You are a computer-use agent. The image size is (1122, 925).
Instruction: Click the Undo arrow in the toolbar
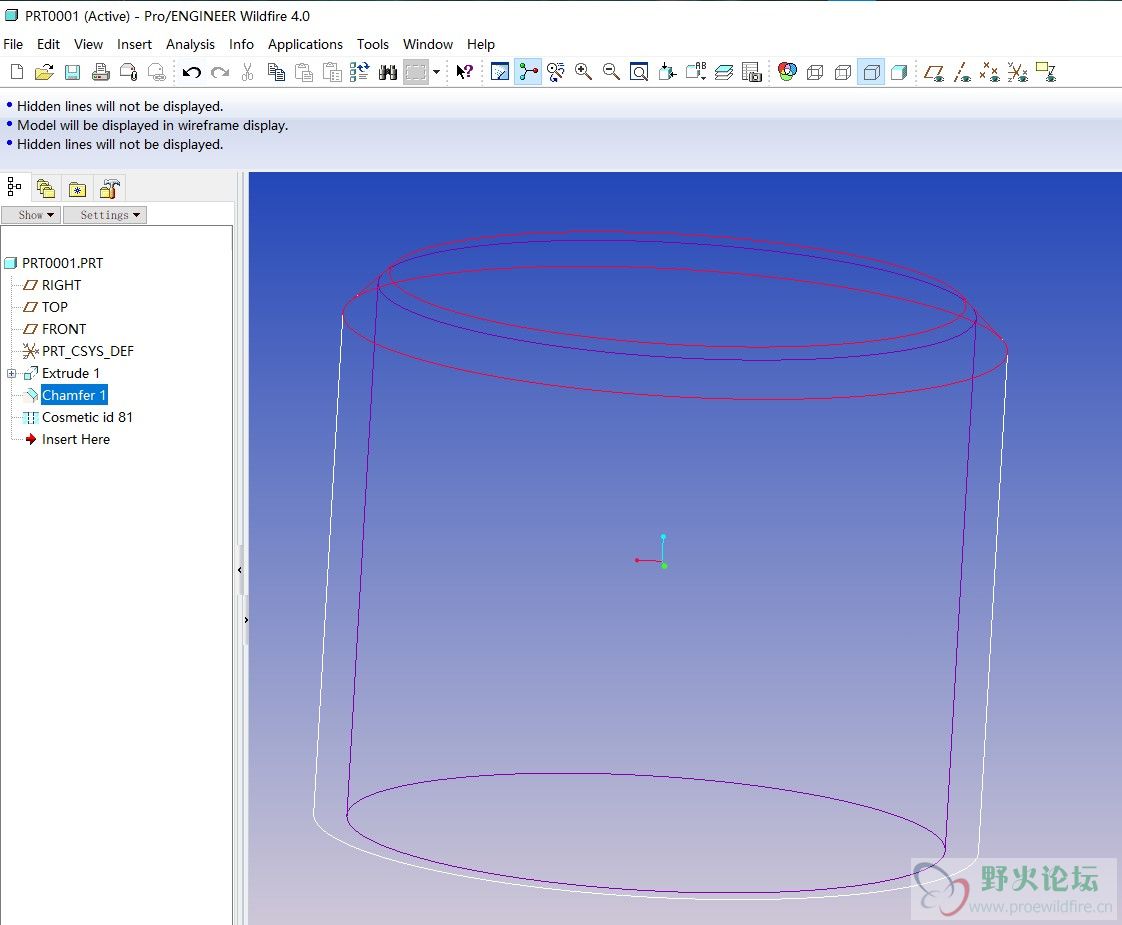(192, 72)
